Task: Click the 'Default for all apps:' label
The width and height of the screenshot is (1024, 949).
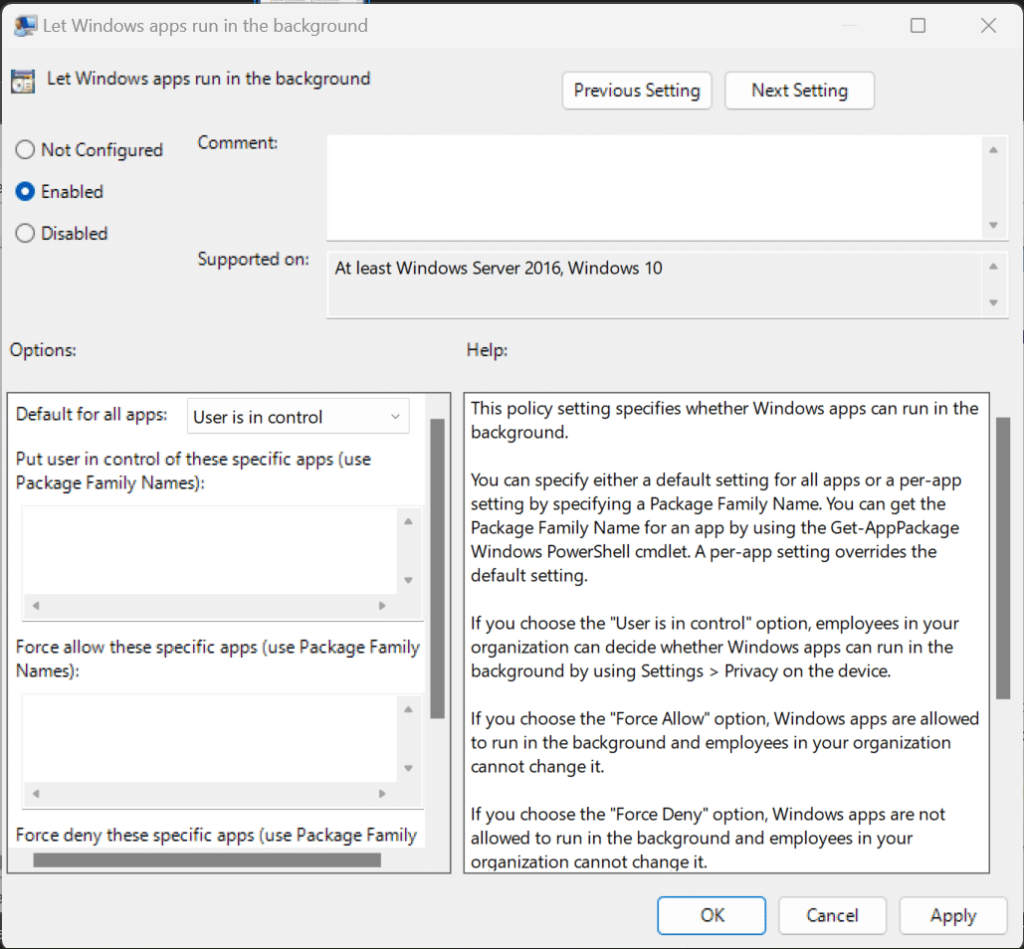Action: point(91,415)
